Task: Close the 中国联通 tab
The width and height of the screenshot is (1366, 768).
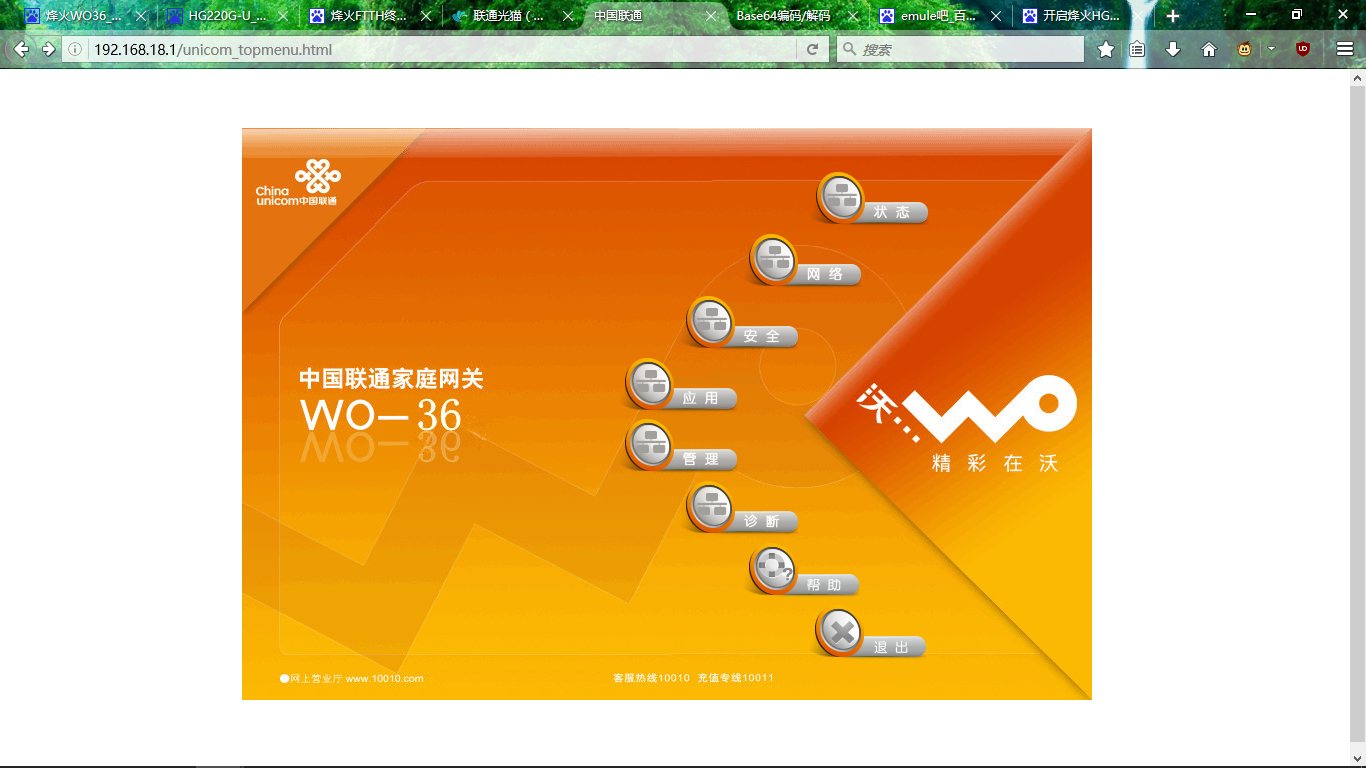Action: pos(711,16)
